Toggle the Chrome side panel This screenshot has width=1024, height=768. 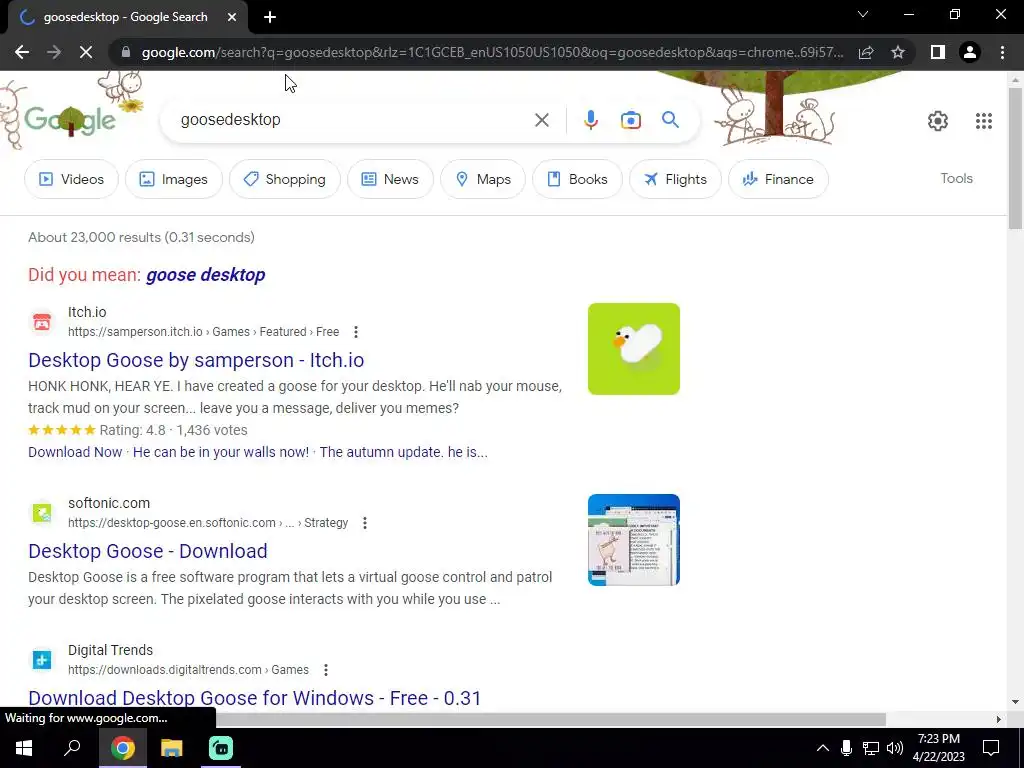point(938,52)
